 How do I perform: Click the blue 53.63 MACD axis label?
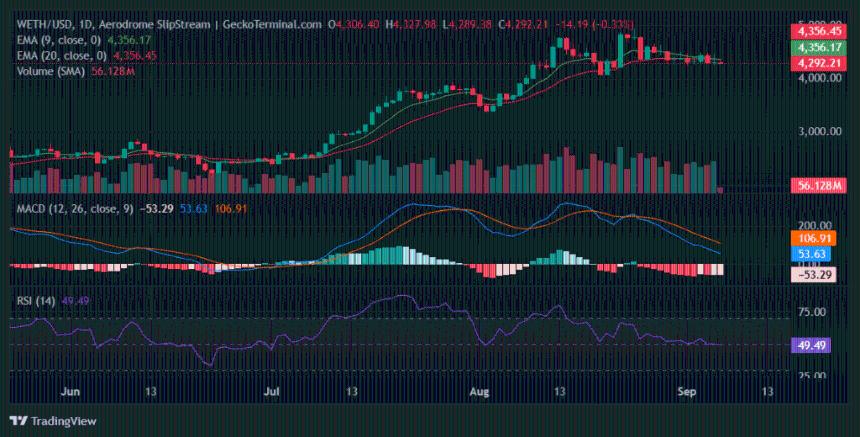[808, 254]
